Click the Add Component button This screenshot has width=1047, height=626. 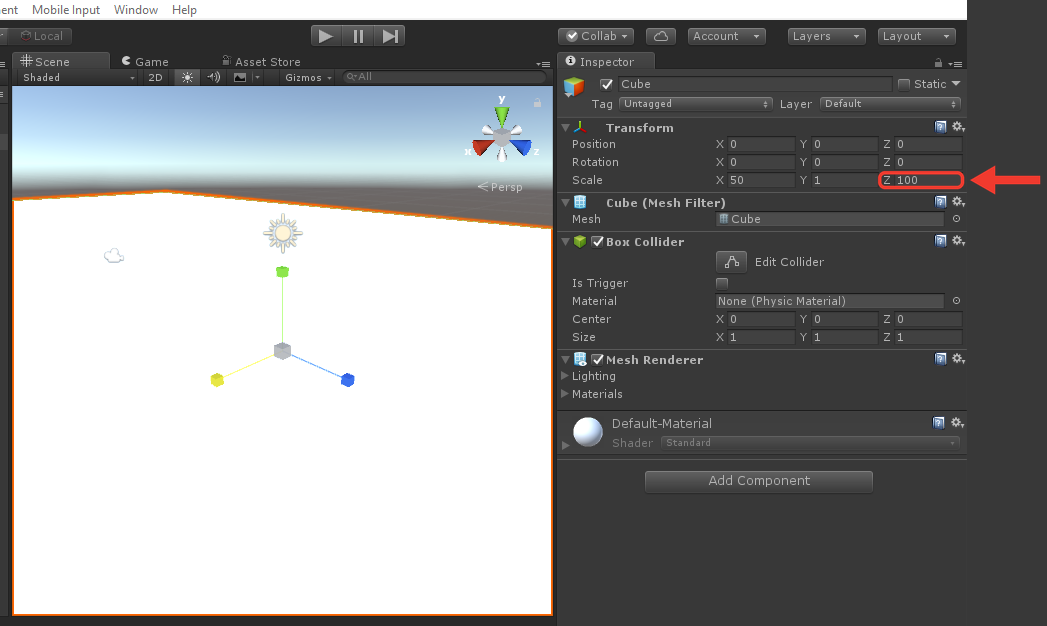[759, 481]
